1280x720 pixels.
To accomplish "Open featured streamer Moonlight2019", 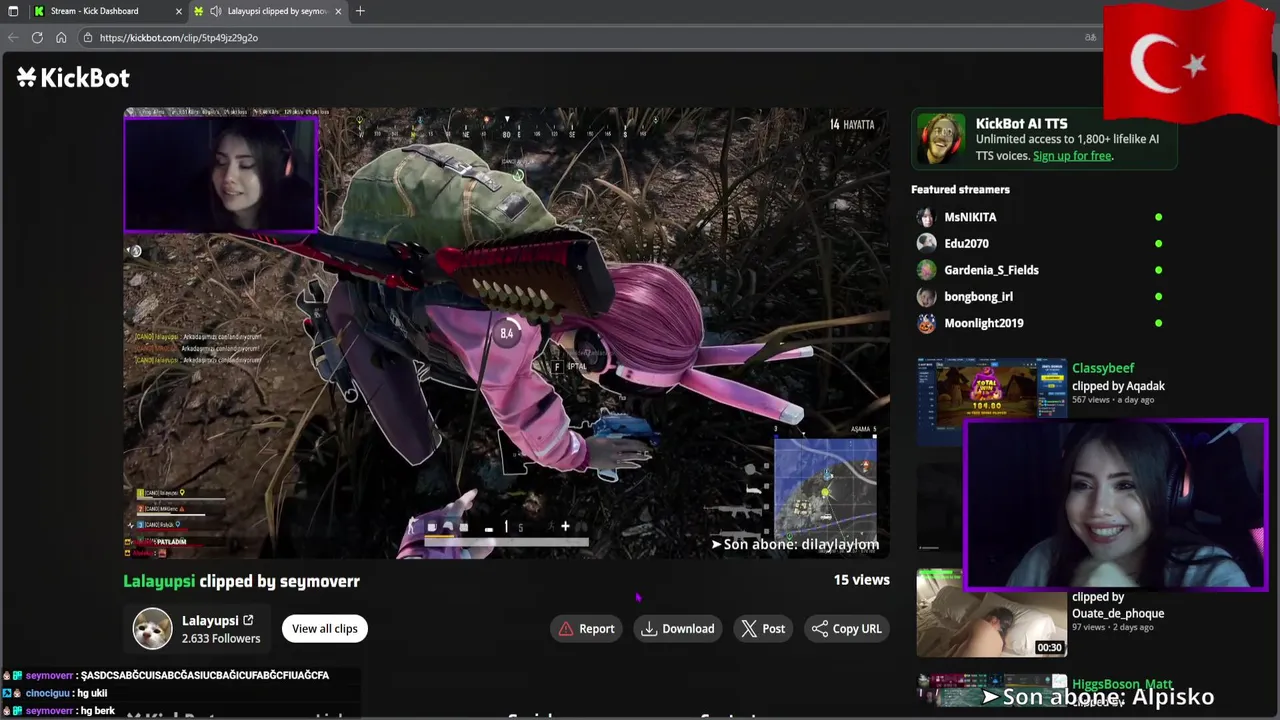I will (983, 323).
